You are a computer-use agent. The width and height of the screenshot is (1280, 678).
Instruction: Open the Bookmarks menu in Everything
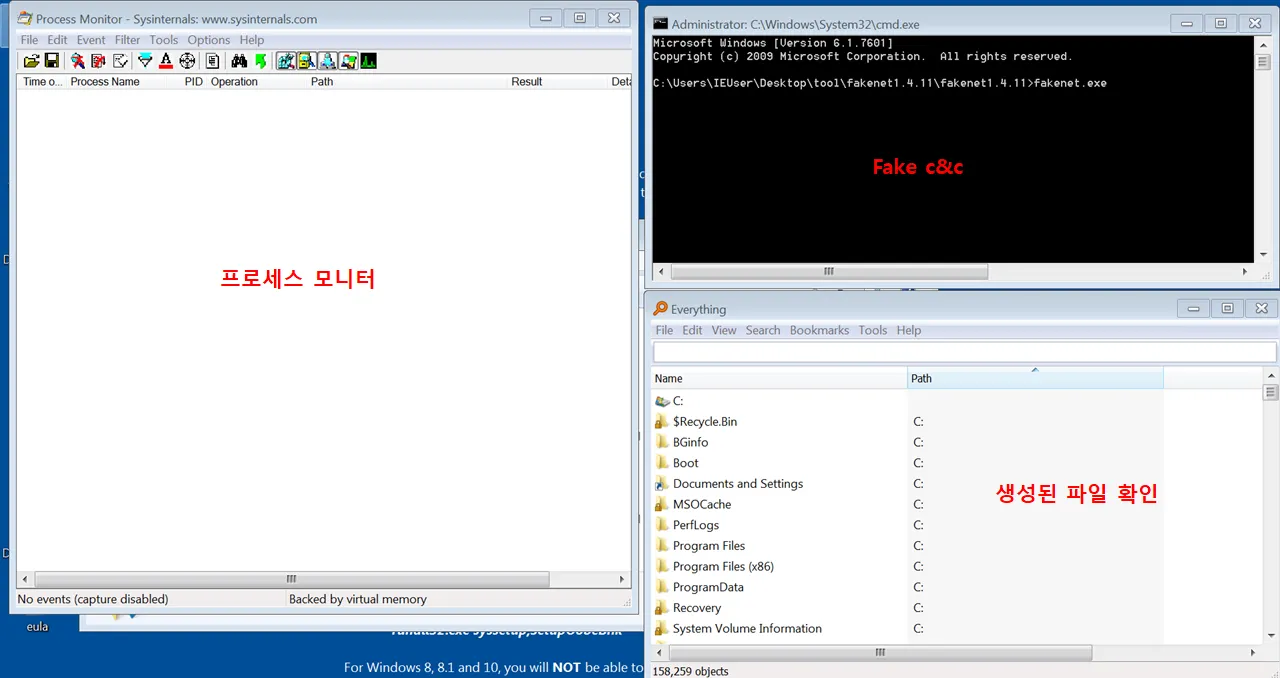[x=819, y=330]
